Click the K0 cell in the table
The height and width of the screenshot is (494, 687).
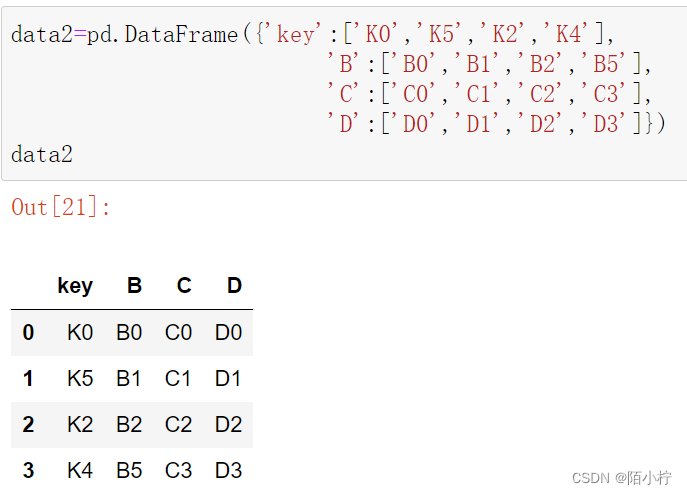80,333
